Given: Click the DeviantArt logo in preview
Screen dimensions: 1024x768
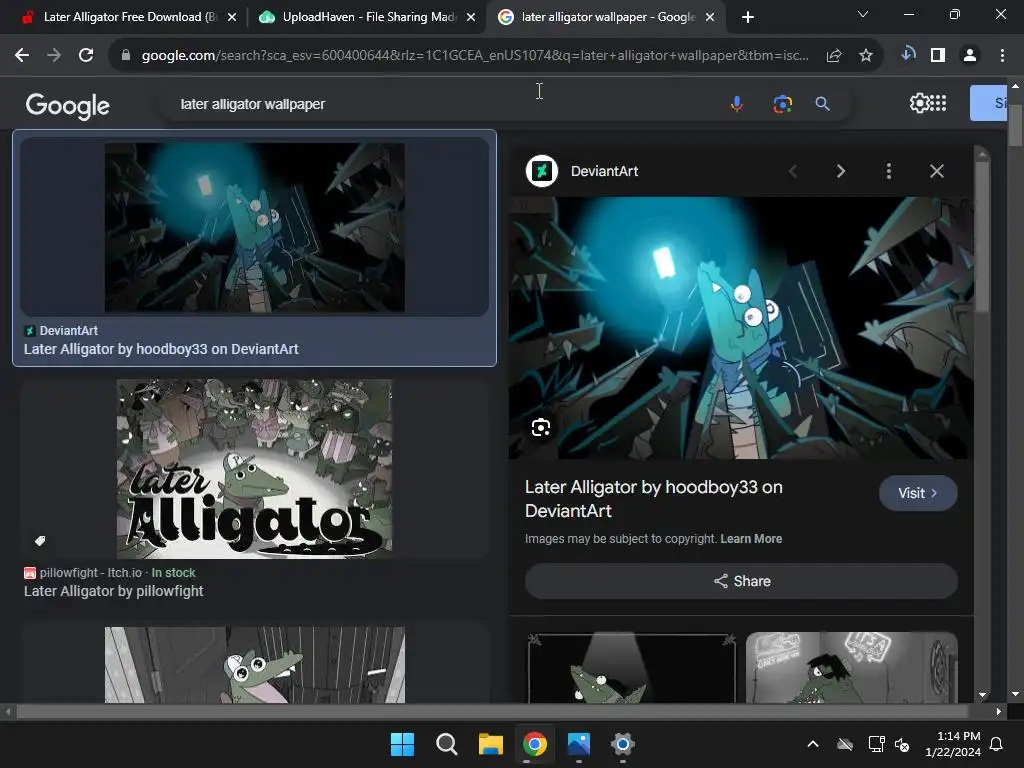Looking at the screenshot, I should click(541, 171).
